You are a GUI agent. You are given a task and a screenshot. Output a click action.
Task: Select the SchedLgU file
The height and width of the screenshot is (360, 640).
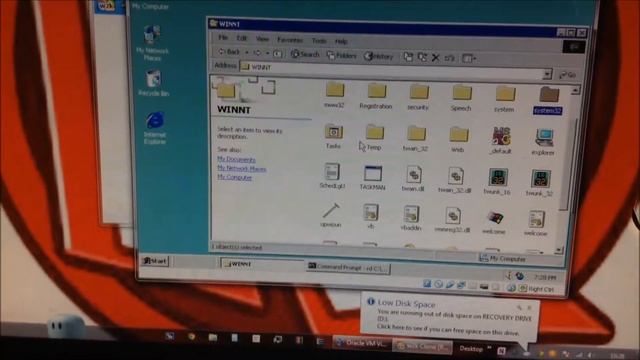332,176
